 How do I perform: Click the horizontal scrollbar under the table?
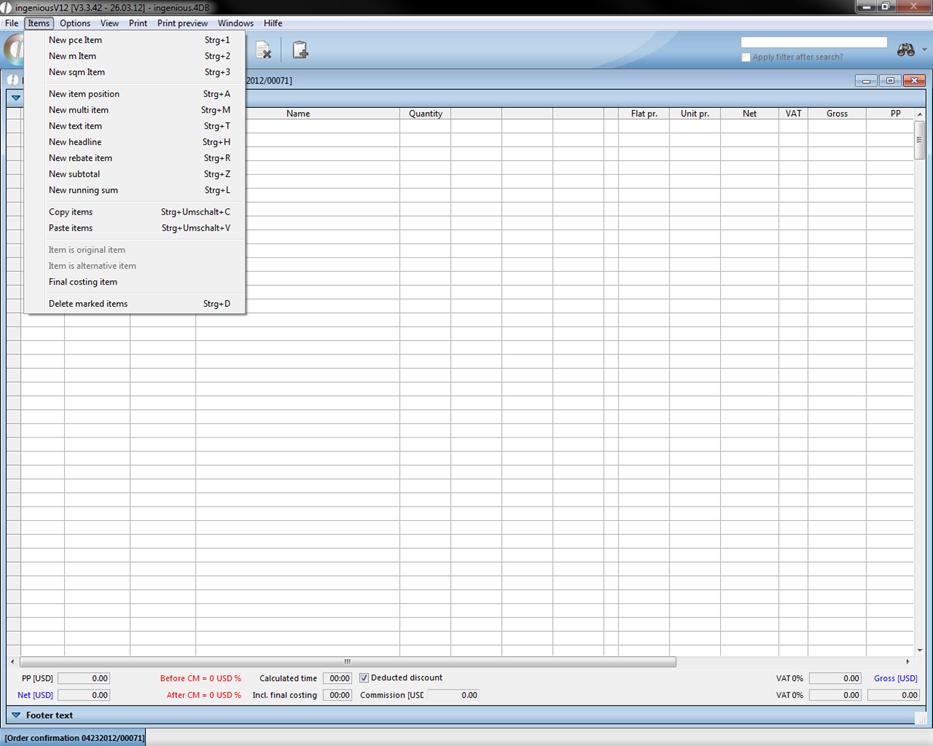(347, 661)
